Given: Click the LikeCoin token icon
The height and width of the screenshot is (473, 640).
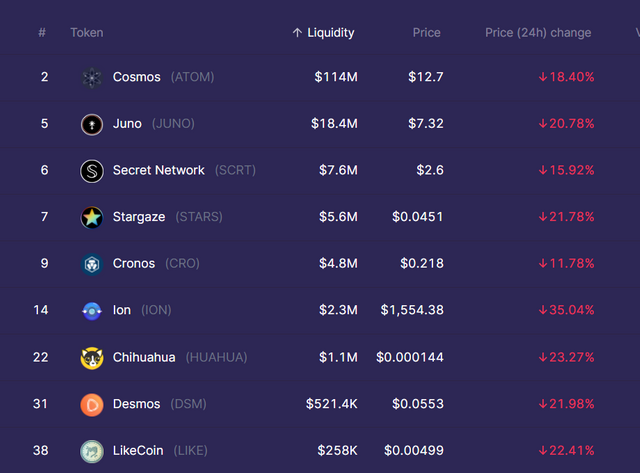Looking at the screenshot, I should point(92,451).
